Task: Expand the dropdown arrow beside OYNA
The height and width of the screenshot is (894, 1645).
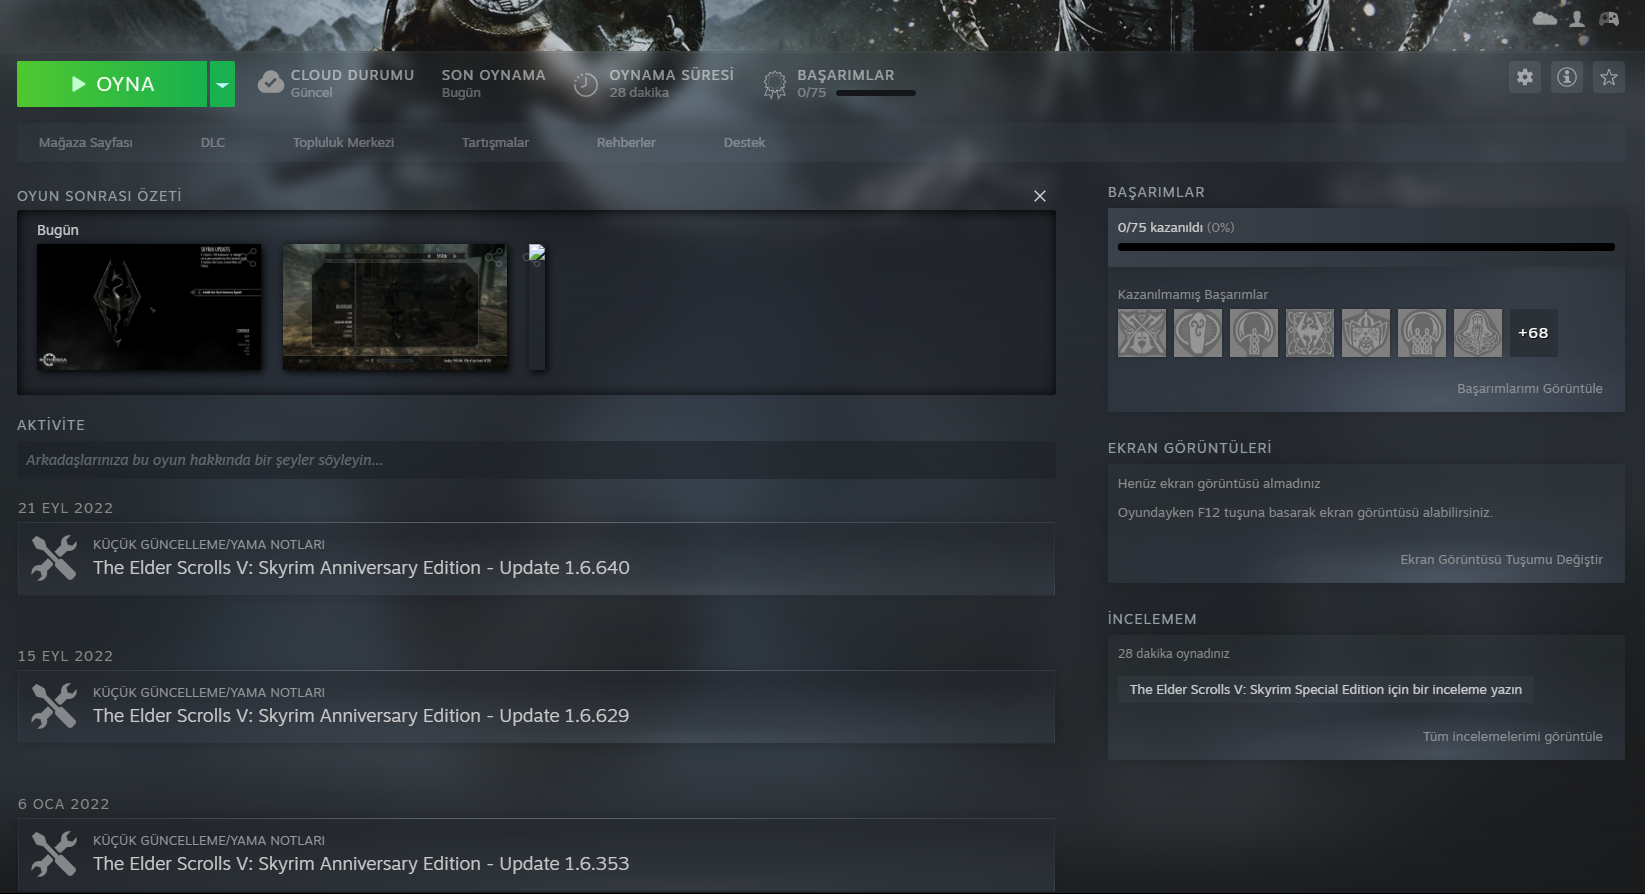Action: pyautogui.click(x=222, y=84)
